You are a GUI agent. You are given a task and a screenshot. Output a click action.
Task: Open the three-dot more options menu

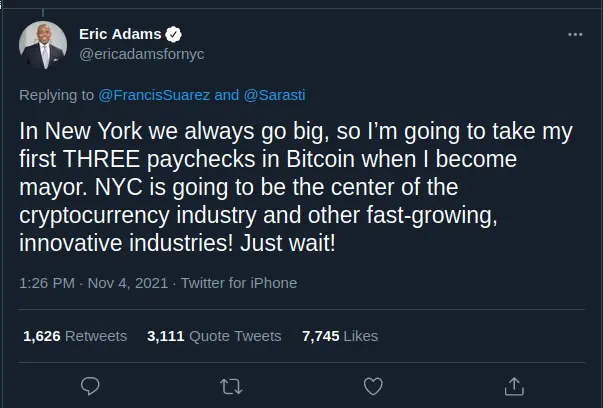click(575, 34)
